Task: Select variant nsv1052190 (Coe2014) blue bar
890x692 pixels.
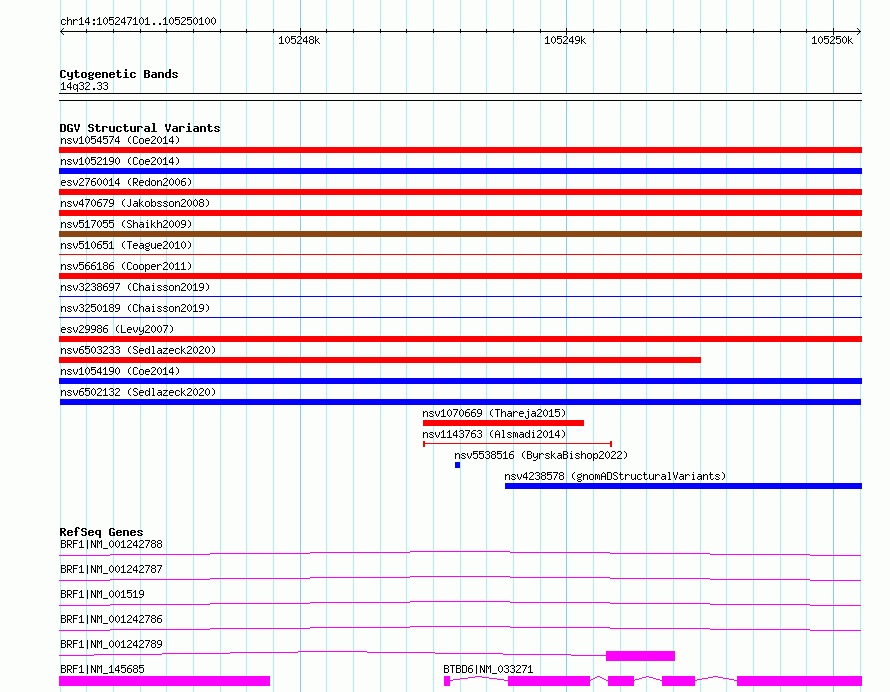Action: pyautogui.click(x=460, y=171)
